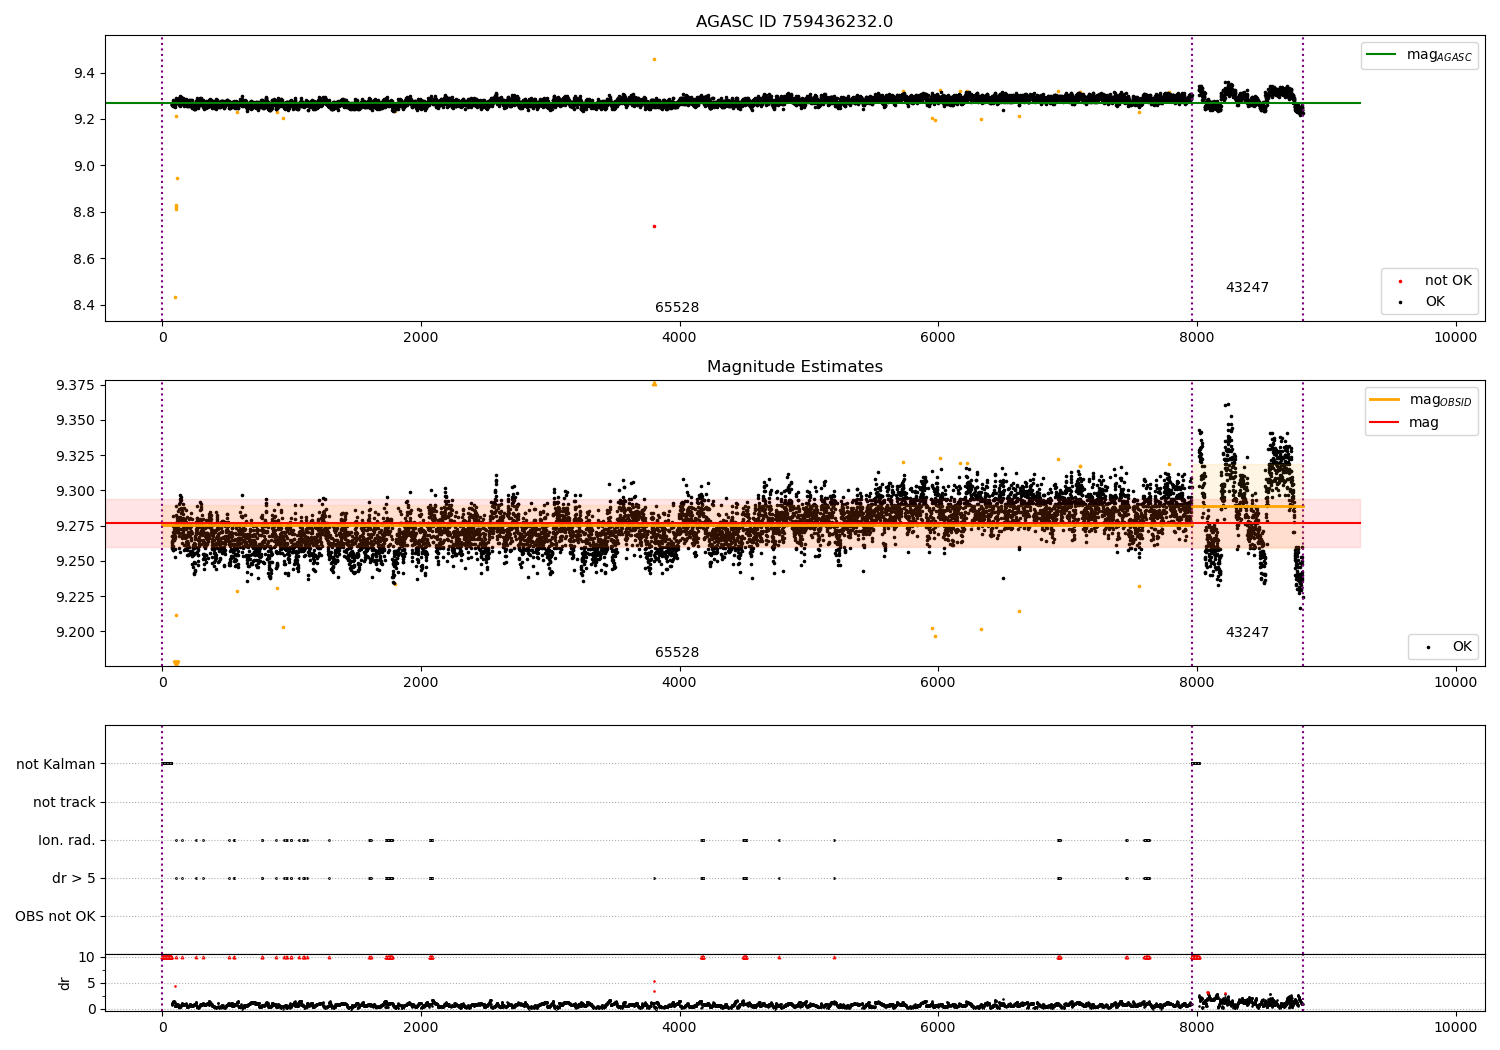This screenshot has height=1050, width=1500.
Task: Click the 65528 obsid label in top plot
Action: tap(677, 308)
